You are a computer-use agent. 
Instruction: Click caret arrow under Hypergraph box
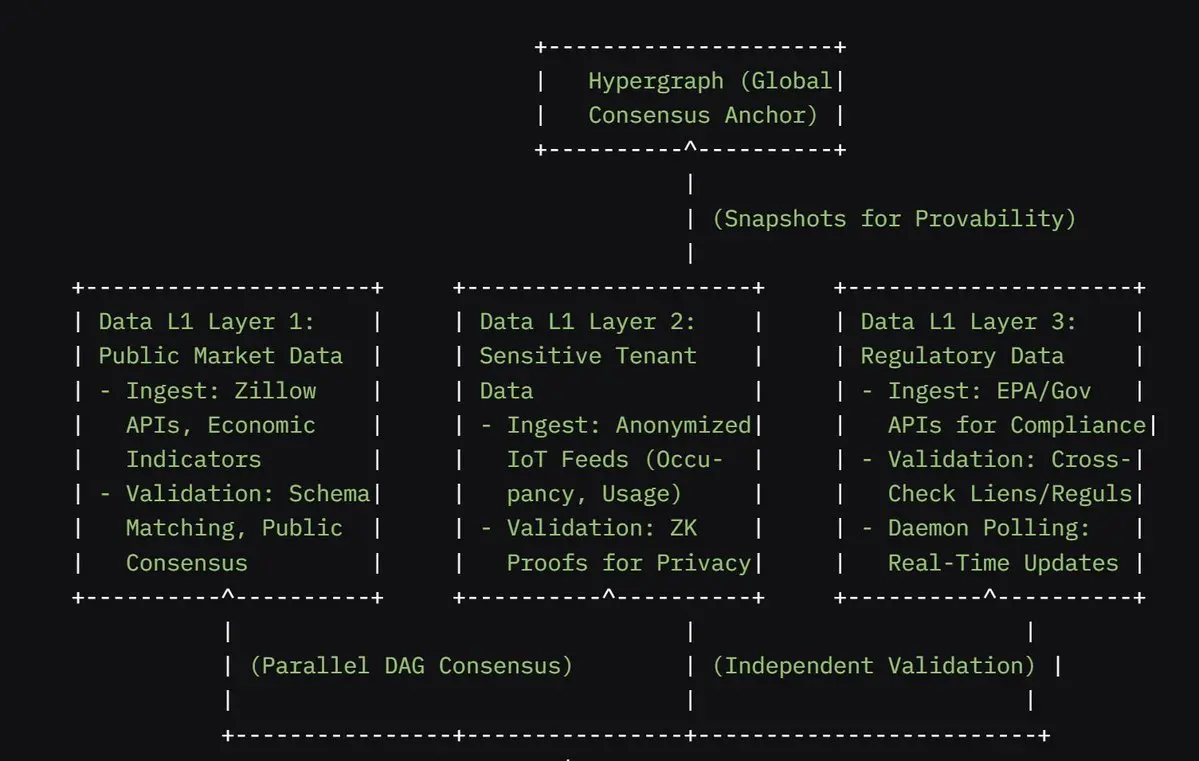(x=690, y=146)
